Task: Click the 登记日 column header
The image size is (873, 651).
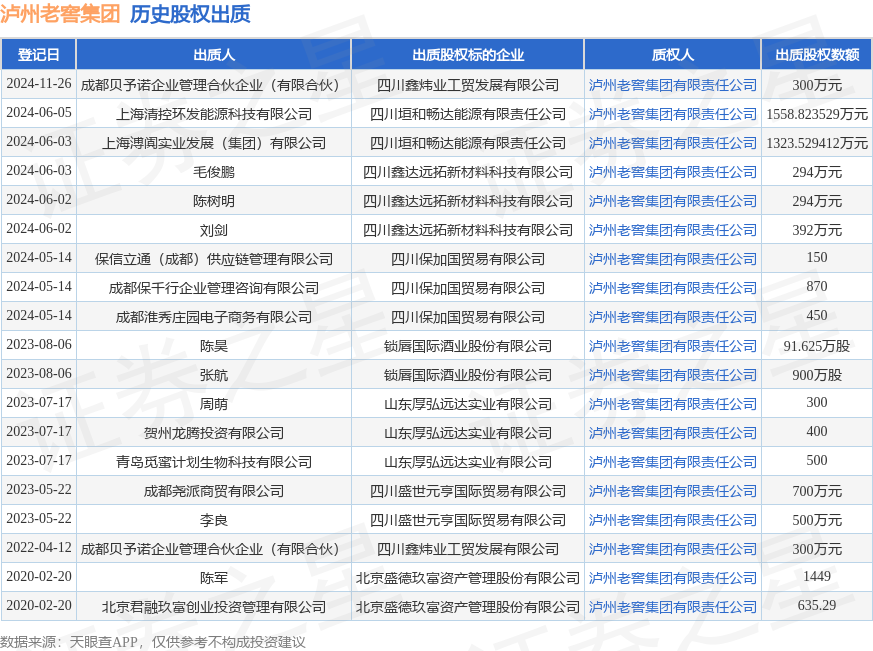Action: click(x=38, y=55)
